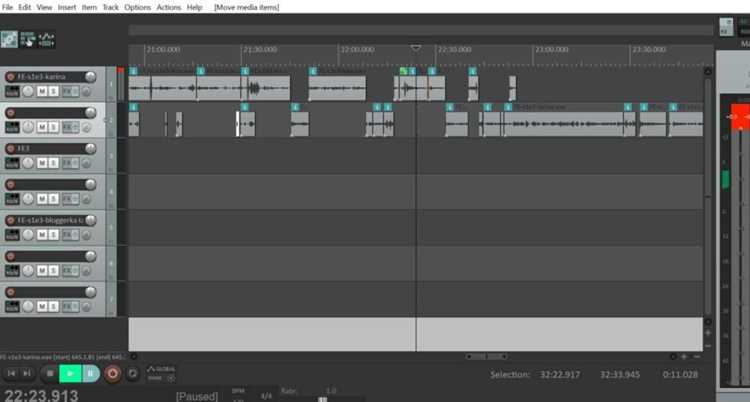Viewport: 750px width, 402px height.
Task: Open record input settings on FE-s1e3-bloggerka track
Action: coord(12,234)
